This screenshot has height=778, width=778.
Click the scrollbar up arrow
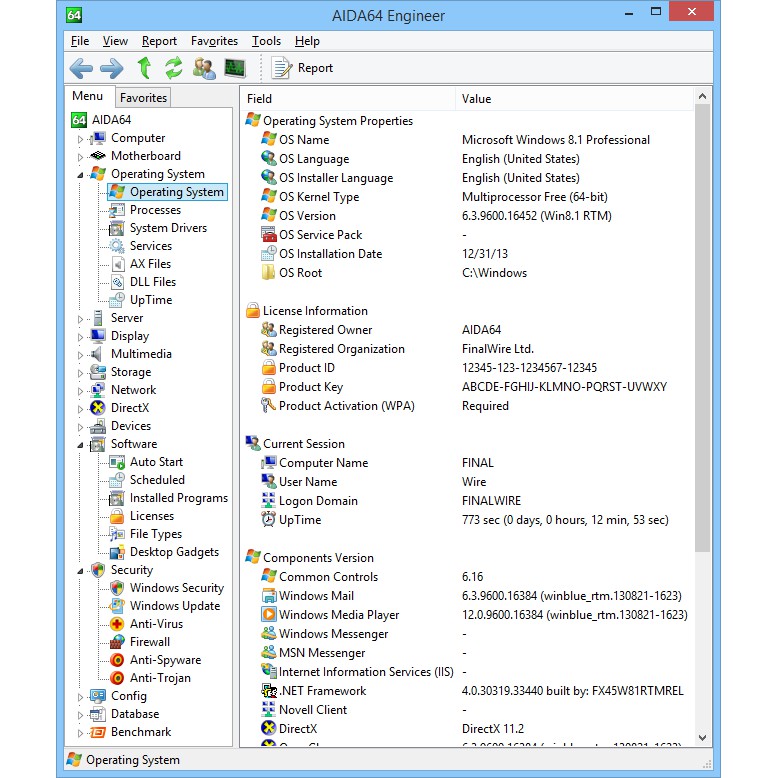702,96
